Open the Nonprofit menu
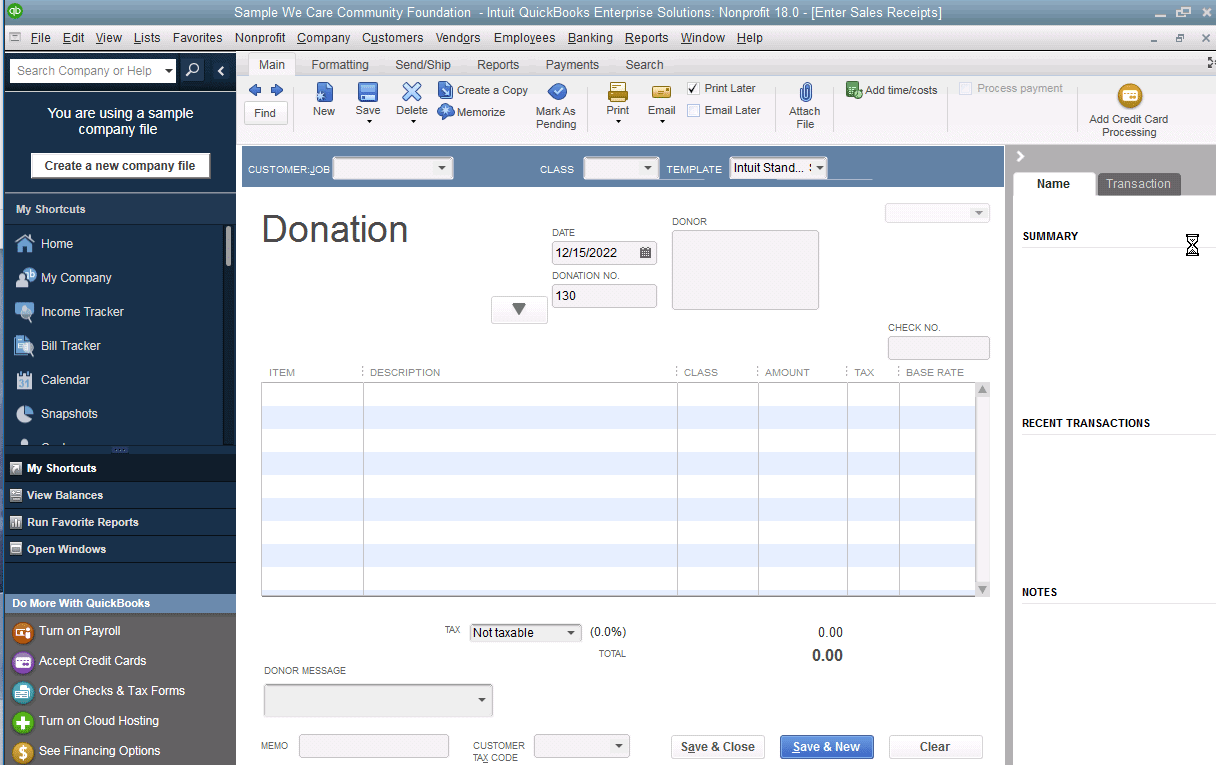 (x=260, y=38)
